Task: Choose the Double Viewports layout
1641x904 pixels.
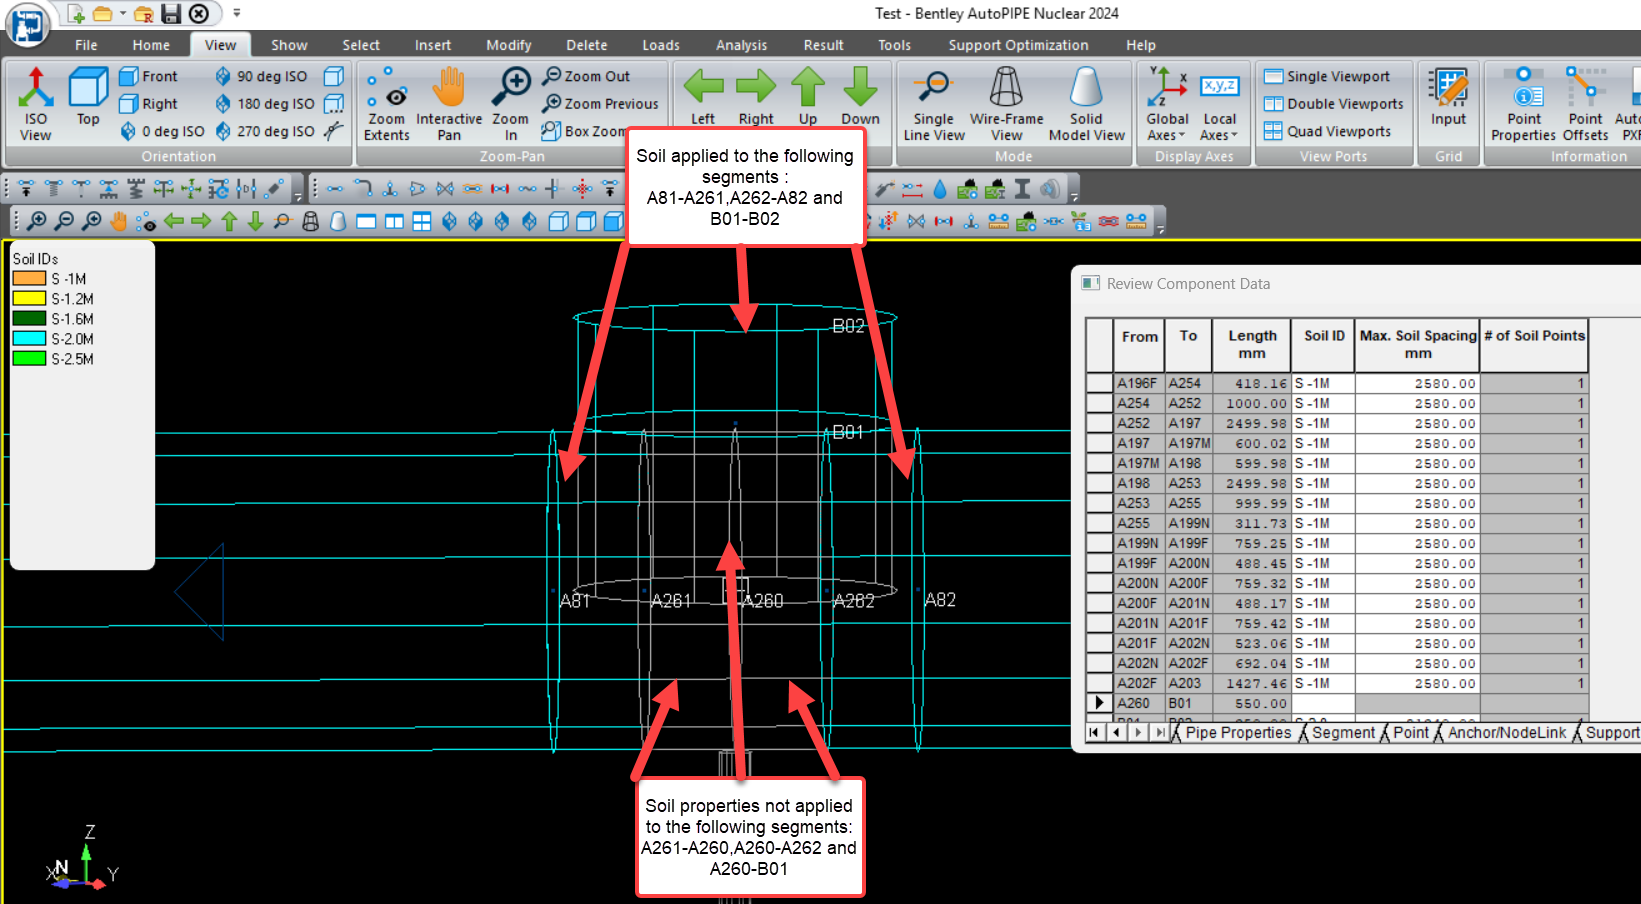Action: point(1333,104)
